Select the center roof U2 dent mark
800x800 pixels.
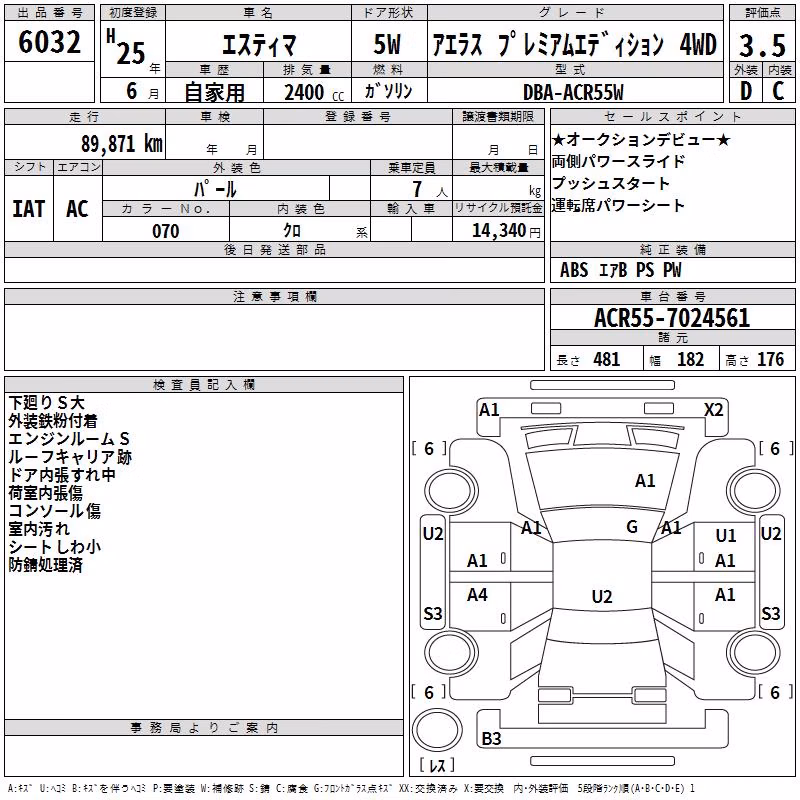tap(602, 596)
